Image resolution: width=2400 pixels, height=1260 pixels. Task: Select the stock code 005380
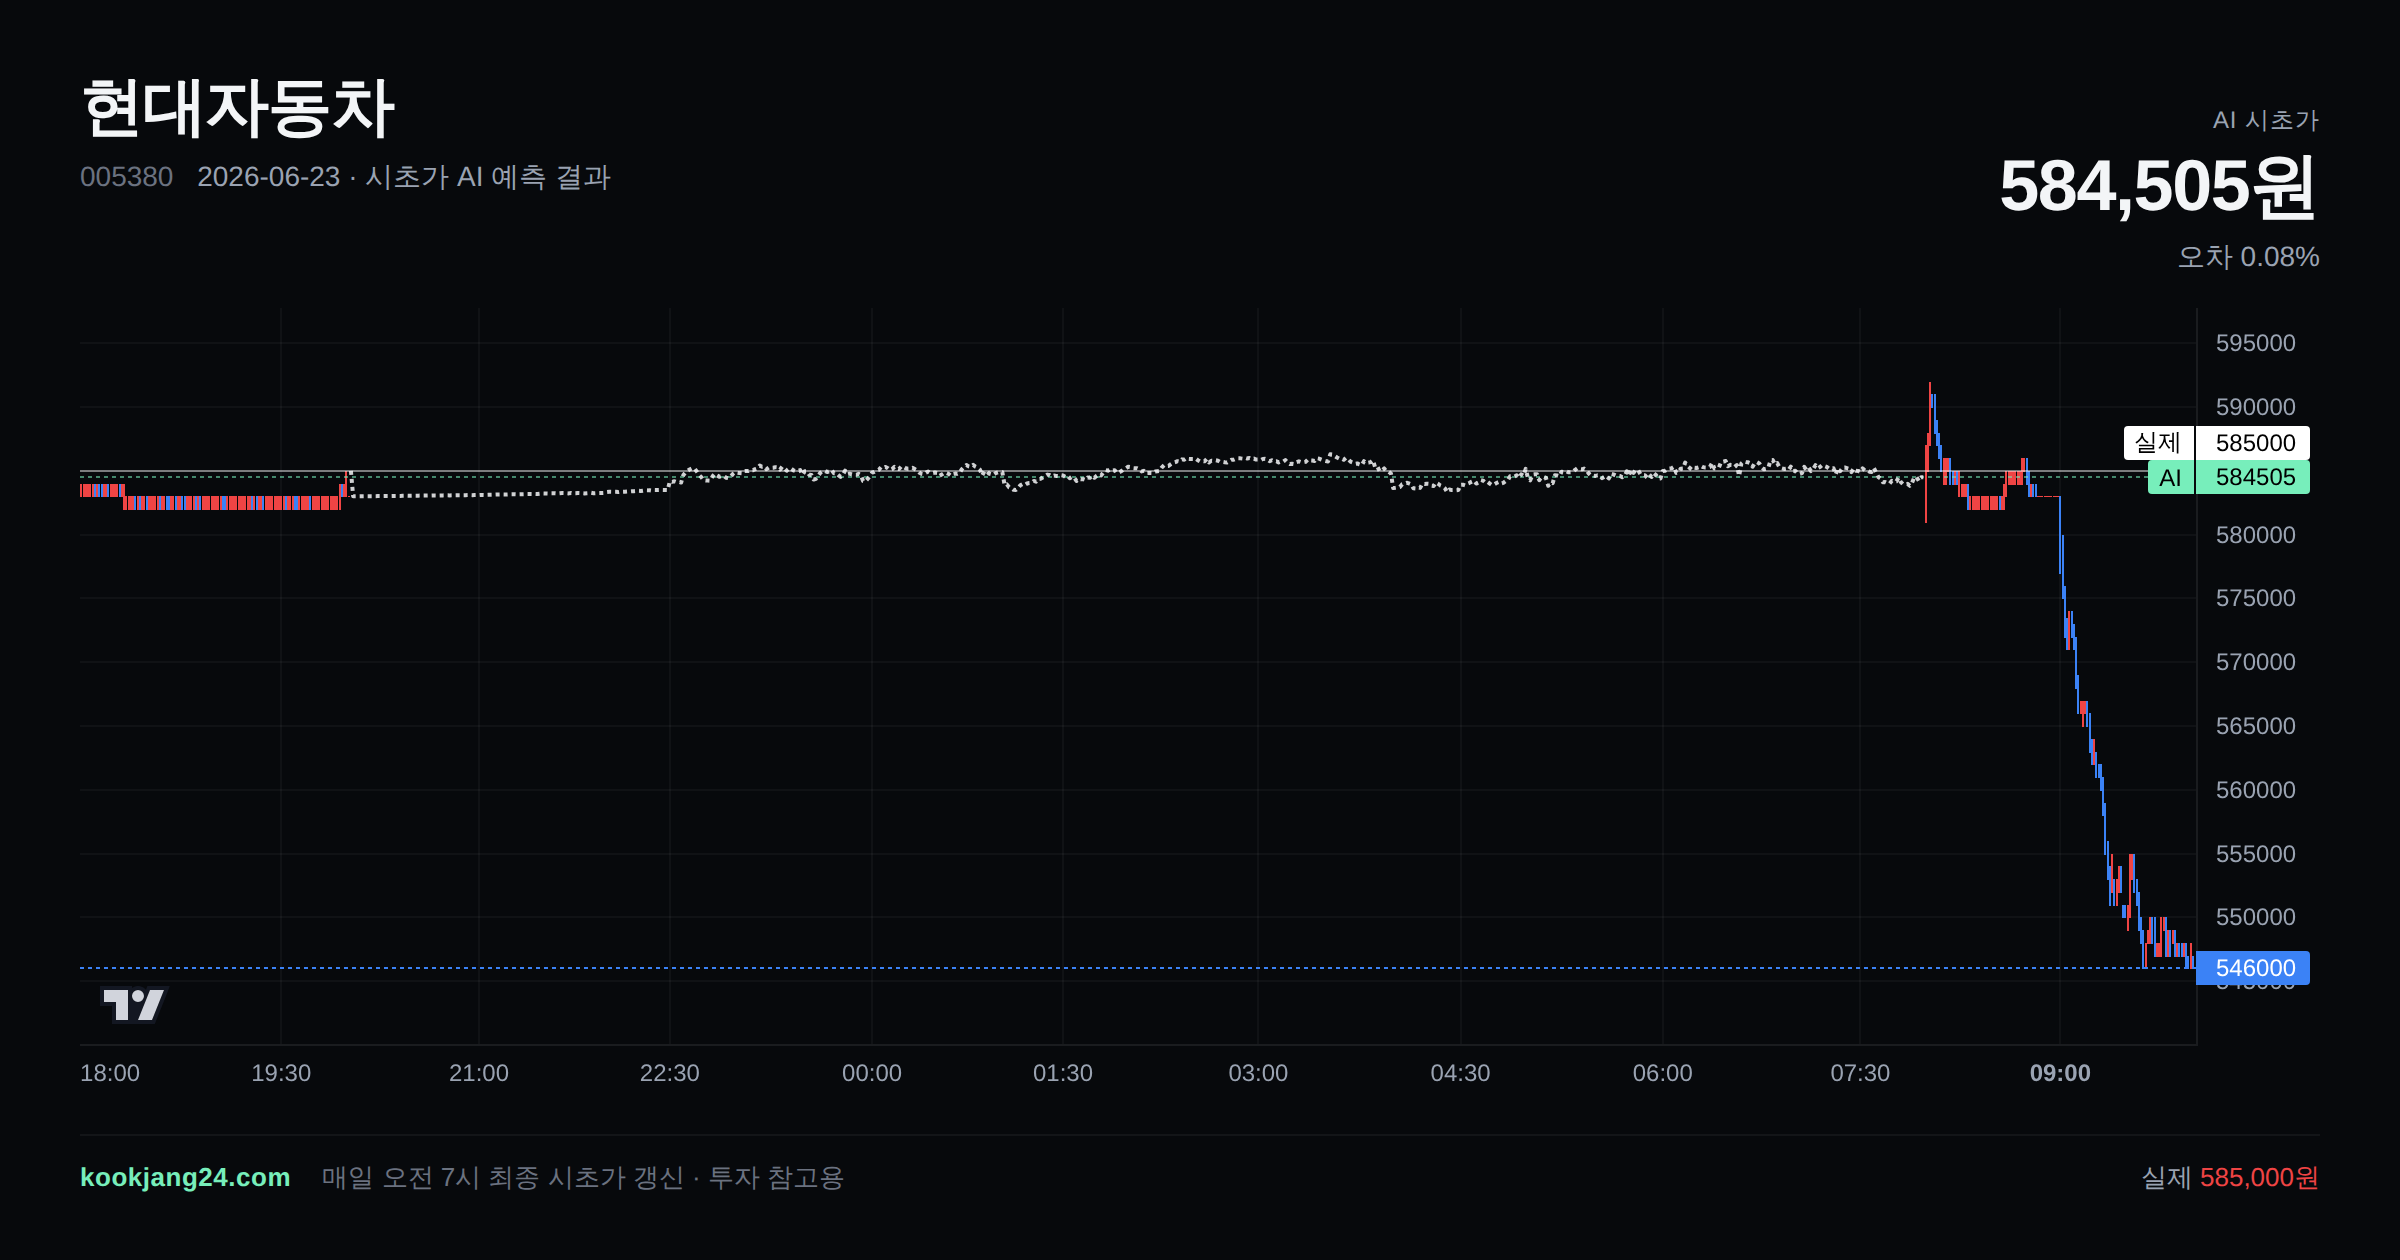(126, 177)
